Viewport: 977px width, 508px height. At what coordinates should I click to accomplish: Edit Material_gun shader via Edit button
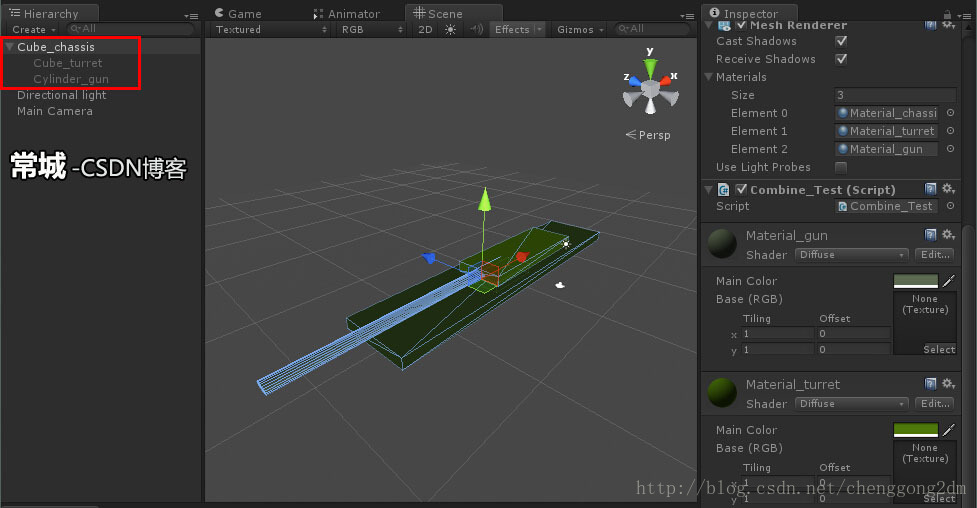coord(934,255)
